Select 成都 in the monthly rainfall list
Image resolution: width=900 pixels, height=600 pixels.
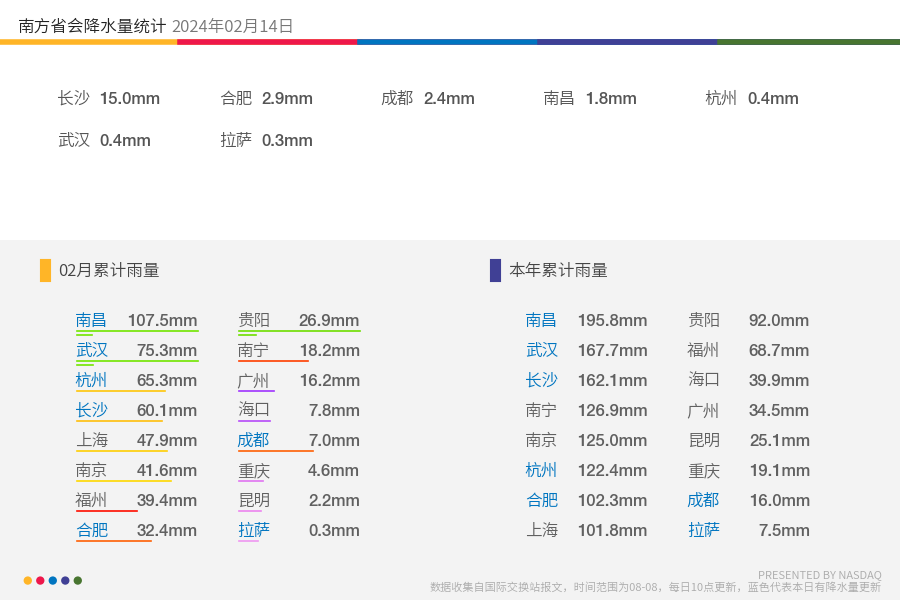(x=254, y=440)
